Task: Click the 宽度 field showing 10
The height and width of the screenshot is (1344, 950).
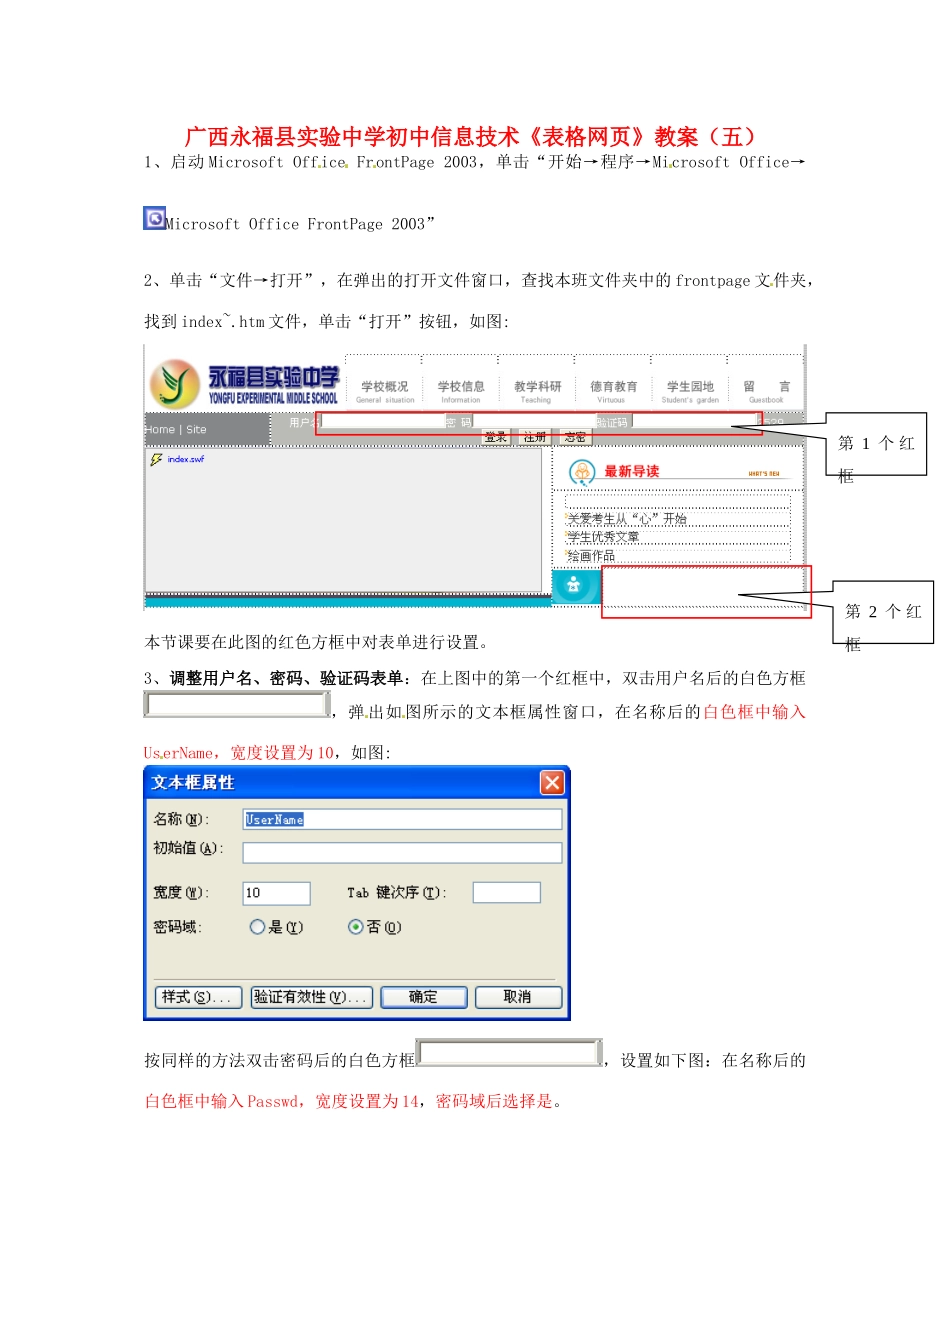Action: click(x=276, y=893)
